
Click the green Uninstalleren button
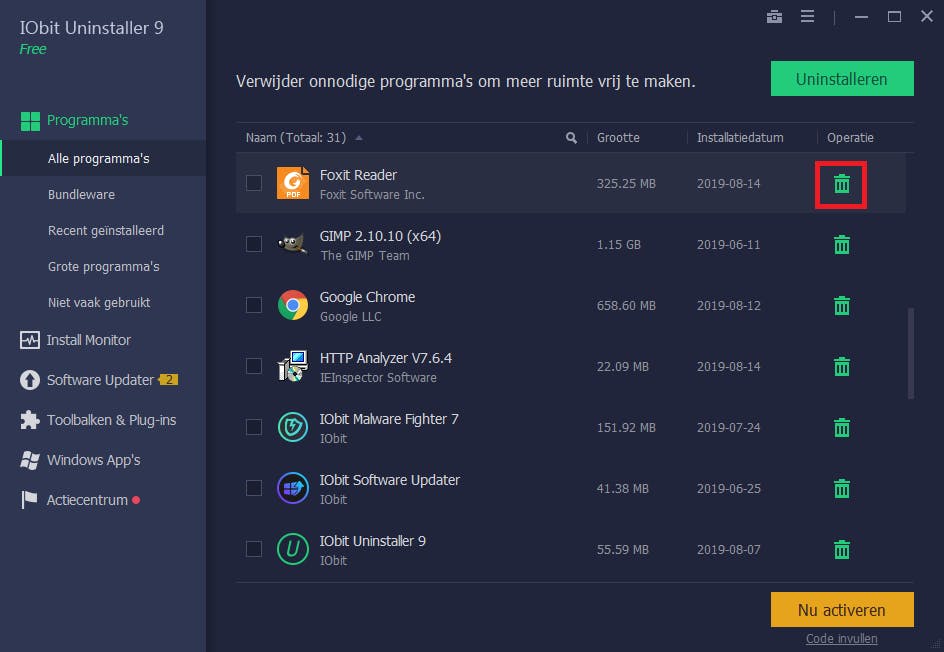[842, 79]
